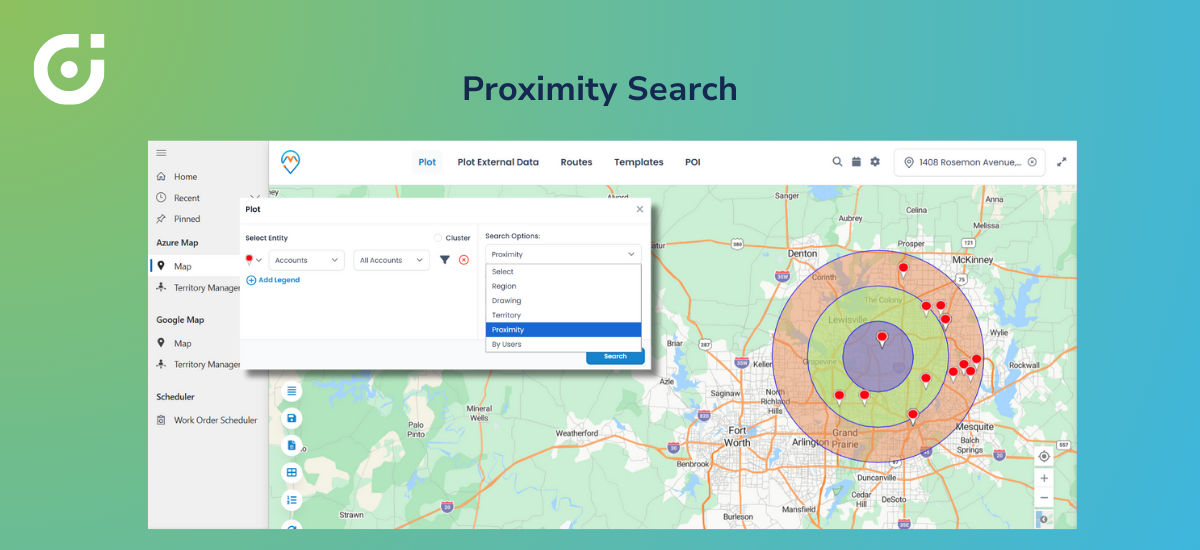This screenshot has height=550, width=1200.
Task: Enable the Cluster option
Action: click(x=438, y=238)
